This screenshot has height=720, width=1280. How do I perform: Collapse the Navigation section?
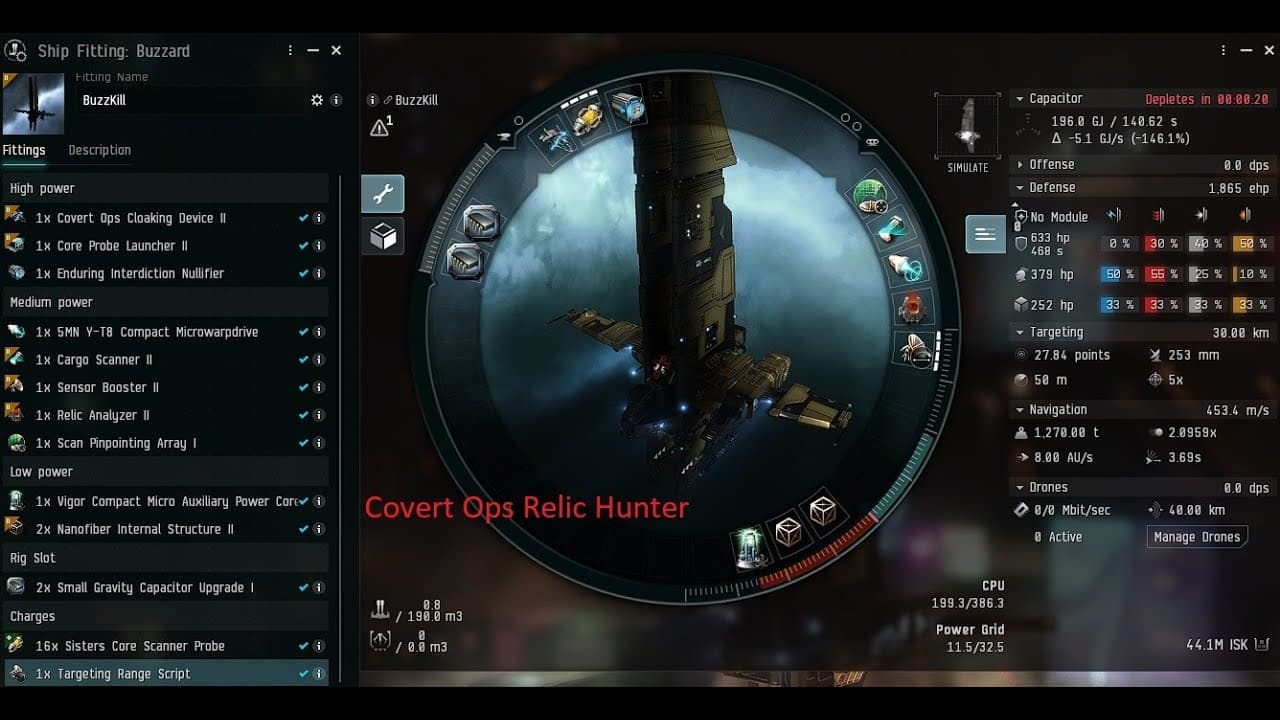pos(1019,410)
